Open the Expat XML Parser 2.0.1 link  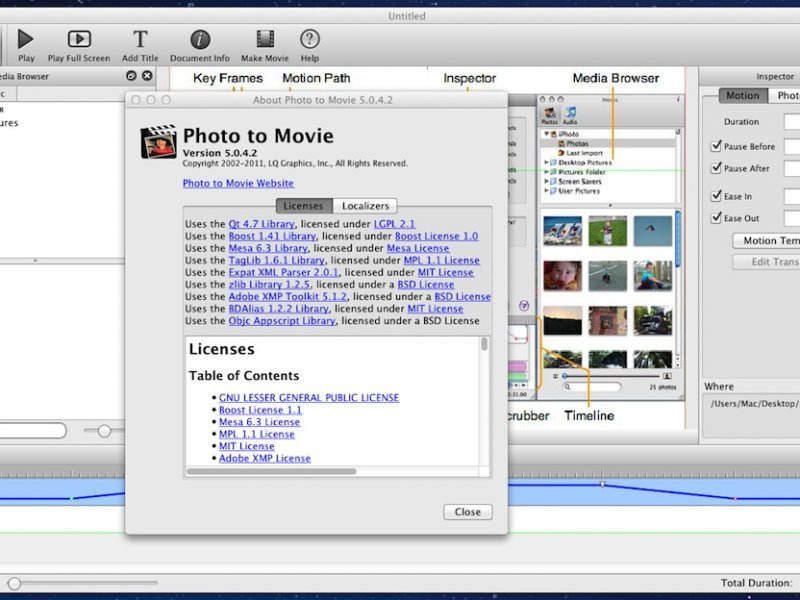click(283, 272)
